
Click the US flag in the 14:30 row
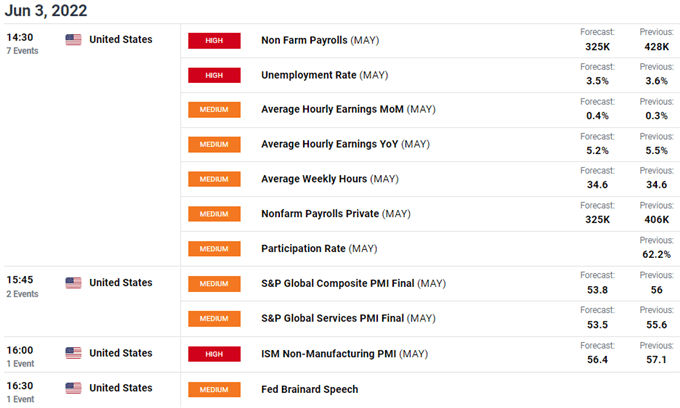[73, 40]
